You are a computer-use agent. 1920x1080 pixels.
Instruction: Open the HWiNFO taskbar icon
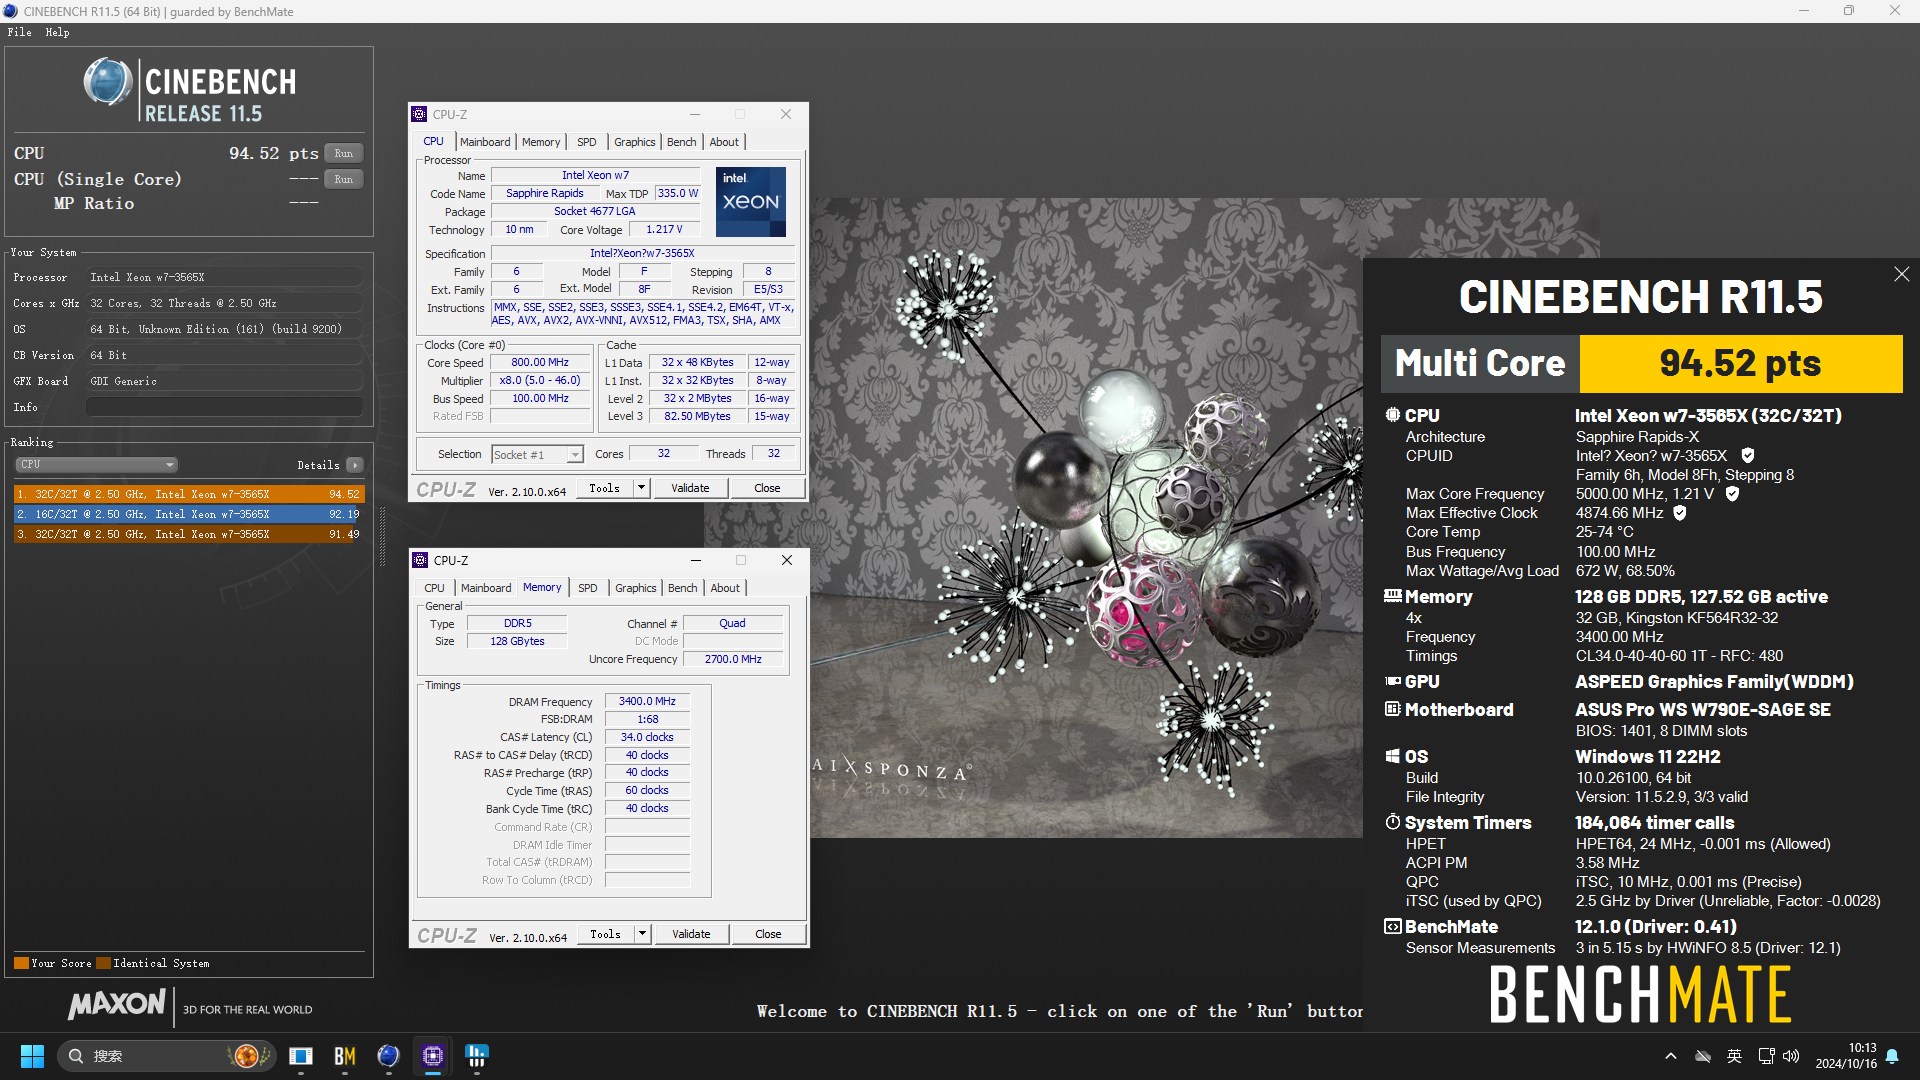(x=477, y=1056)
